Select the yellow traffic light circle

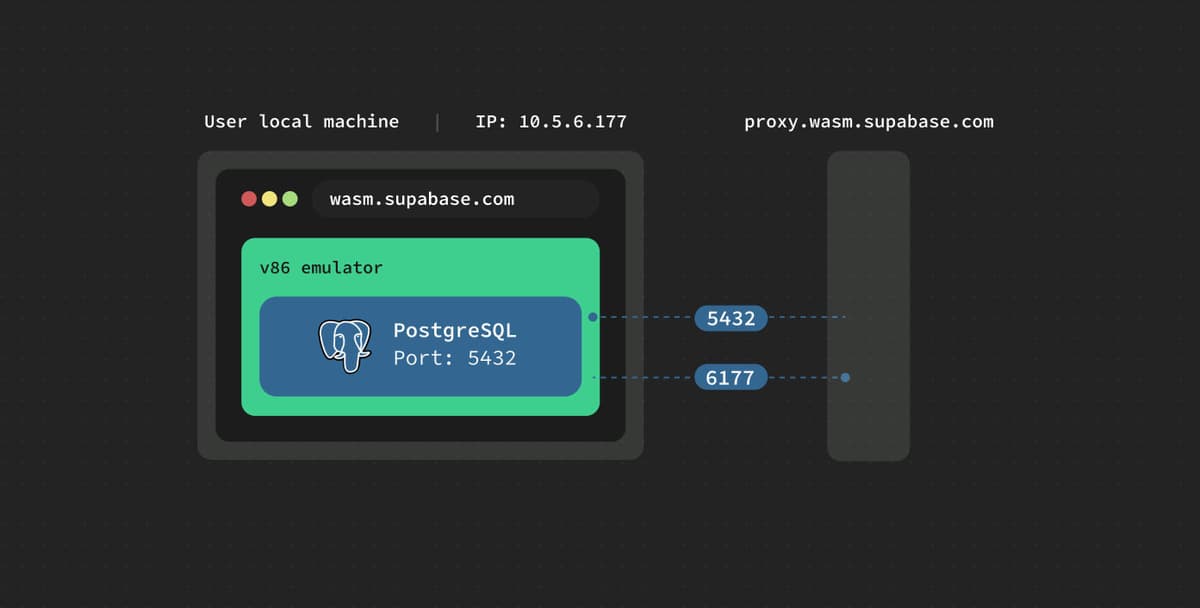pos(269,199)
